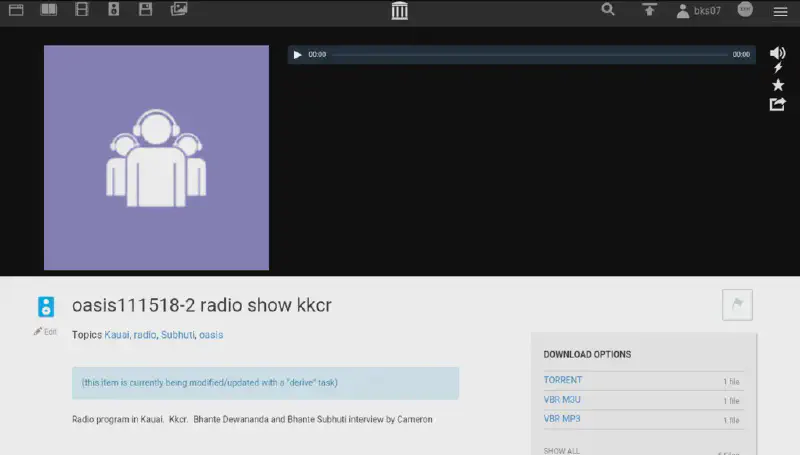Click the upload arrow icon

click(x=649, y=10)
